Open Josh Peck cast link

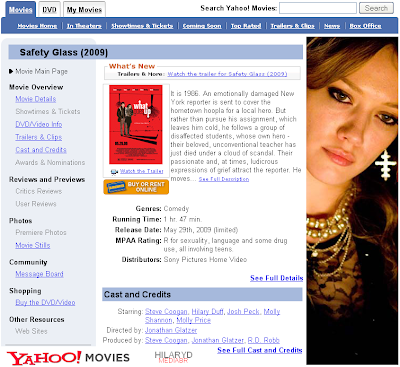243,312
